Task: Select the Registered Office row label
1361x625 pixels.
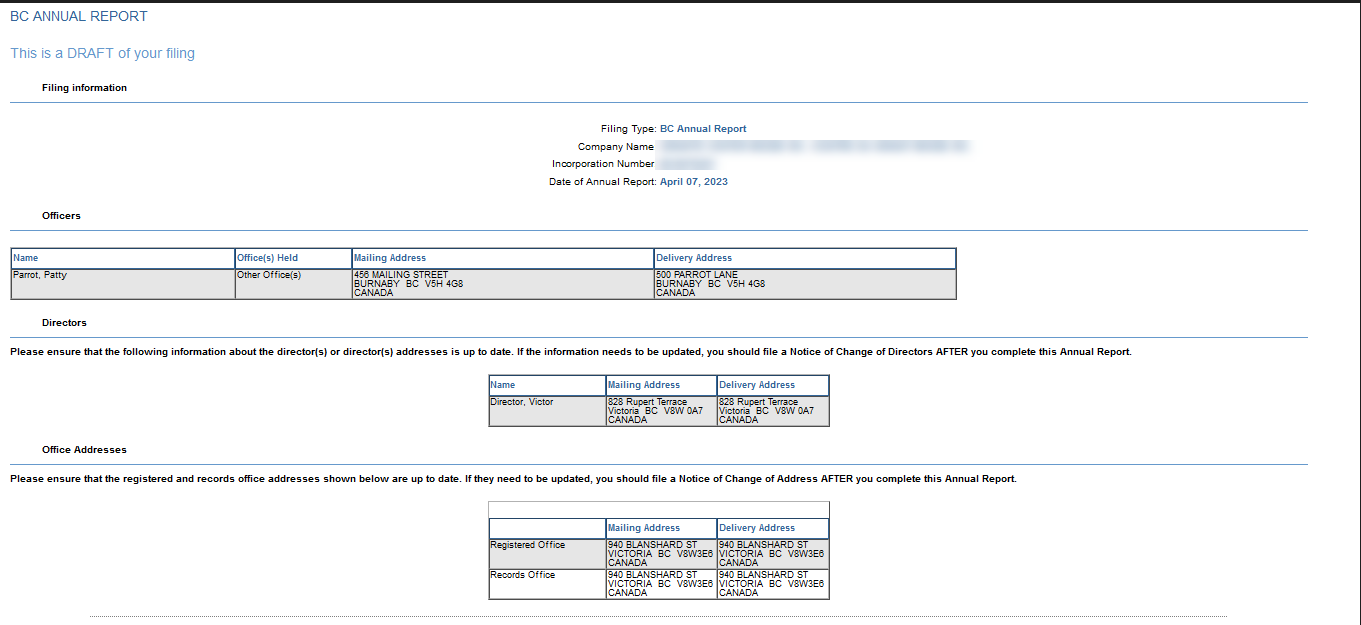Action: [x=527, y=545]
